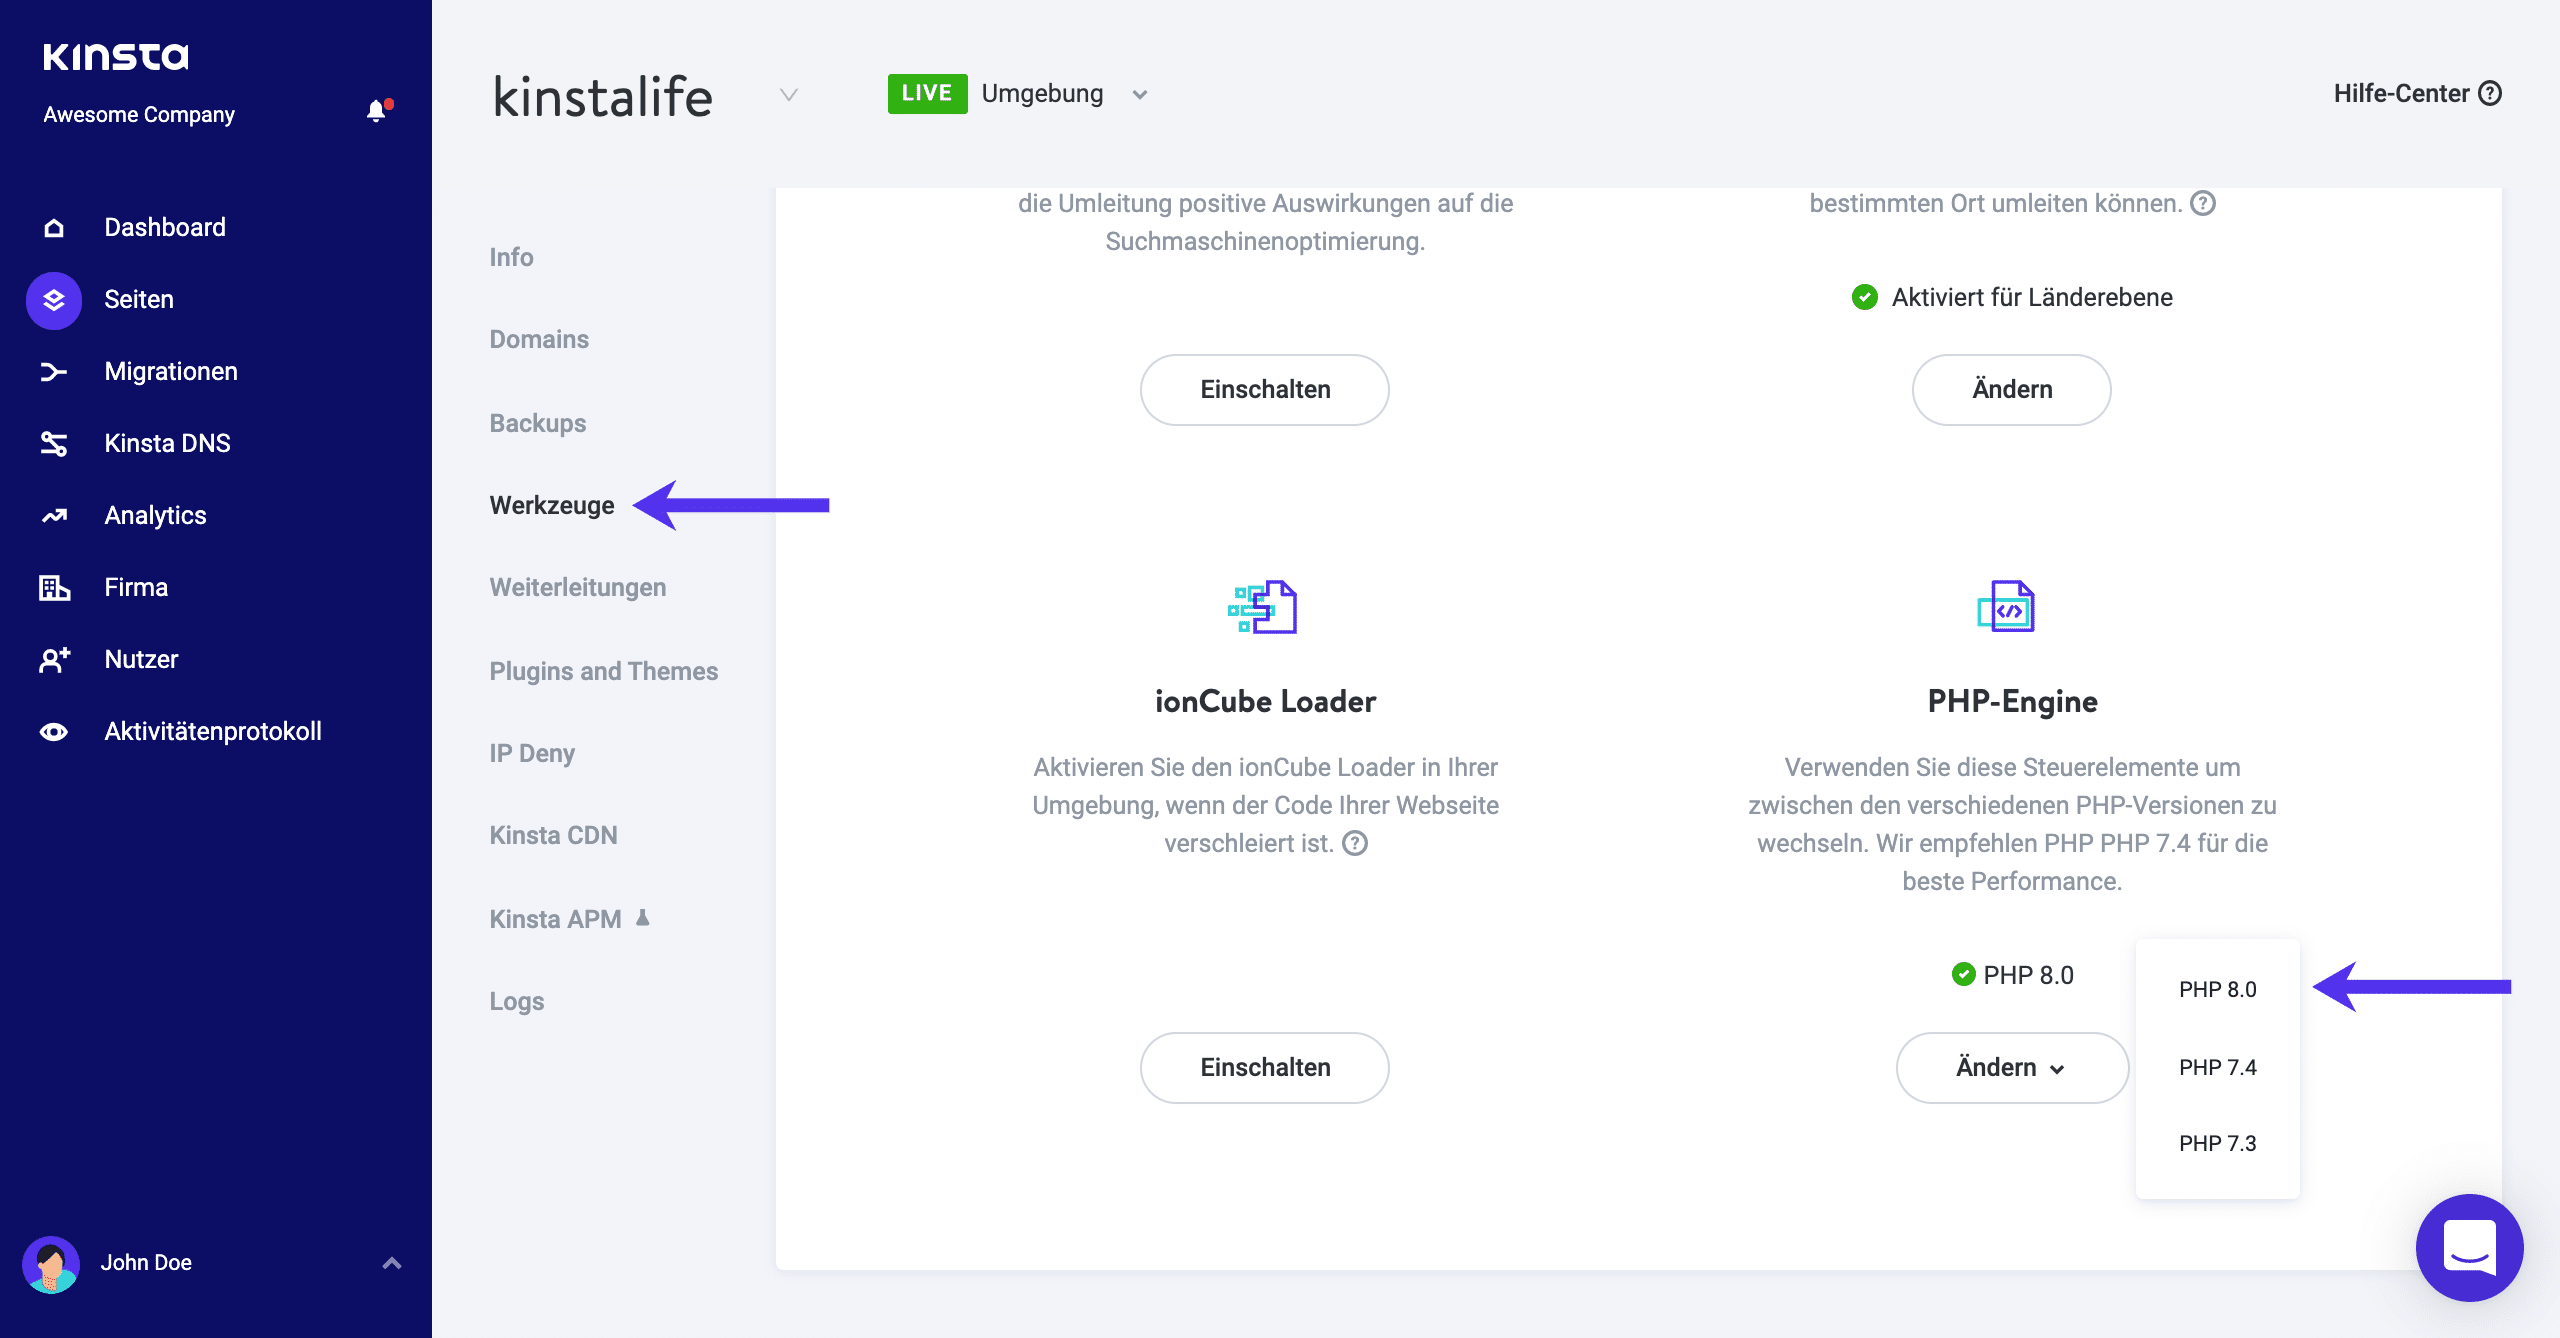This screenshot has height=1338, width=2560.
Task: Open the Intercom chat bubble
Action: (2470, 1248)
